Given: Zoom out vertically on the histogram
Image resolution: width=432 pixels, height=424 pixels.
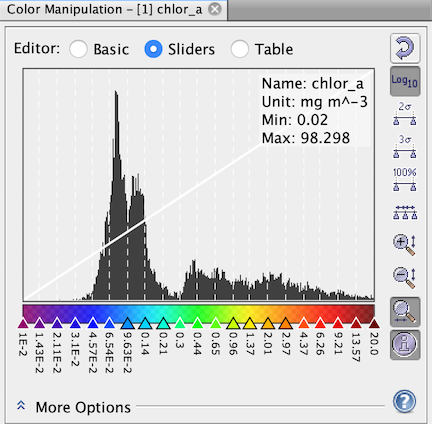Looking at the screenshot, I should point(405,277).
